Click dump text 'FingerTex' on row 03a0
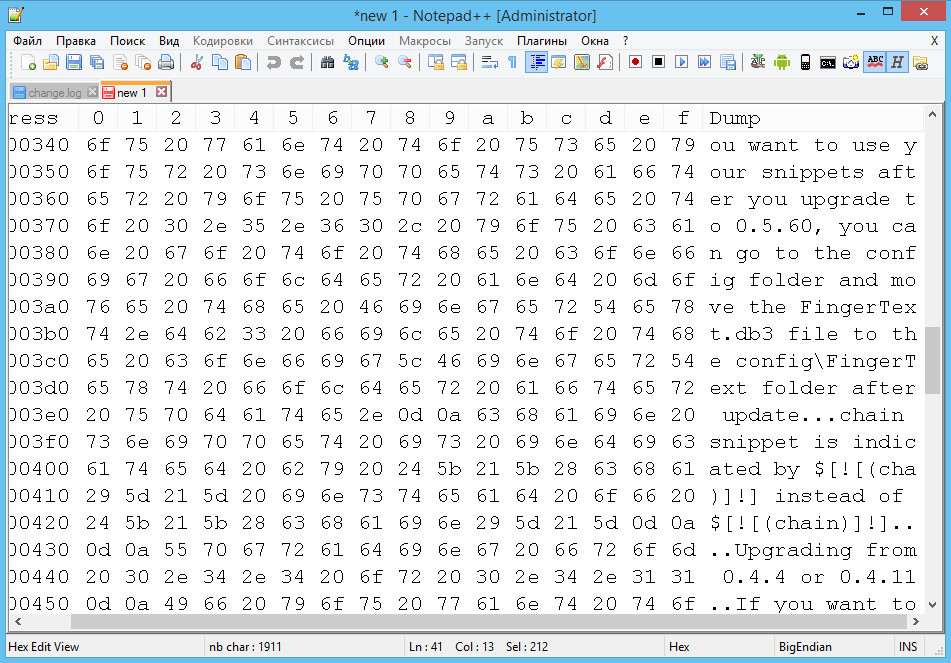The image size is (951, 663). pyautogui.click(x=858, y=307)
